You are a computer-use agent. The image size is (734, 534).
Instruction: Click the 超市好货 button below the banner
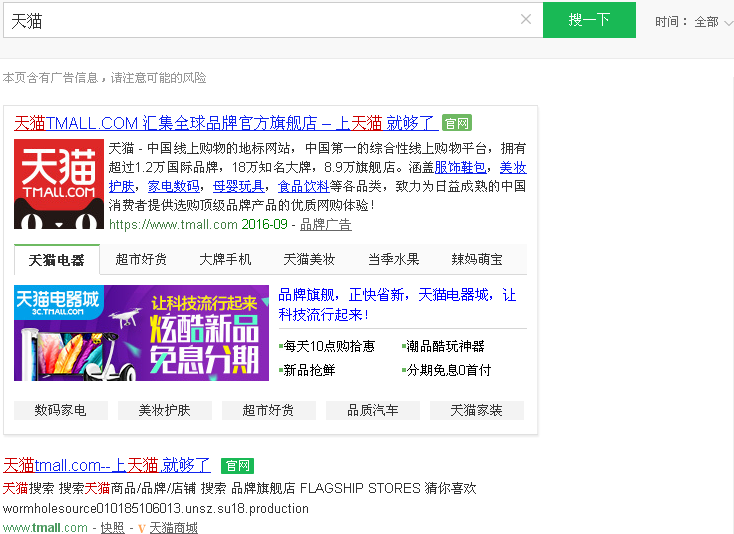pos(269,410)
